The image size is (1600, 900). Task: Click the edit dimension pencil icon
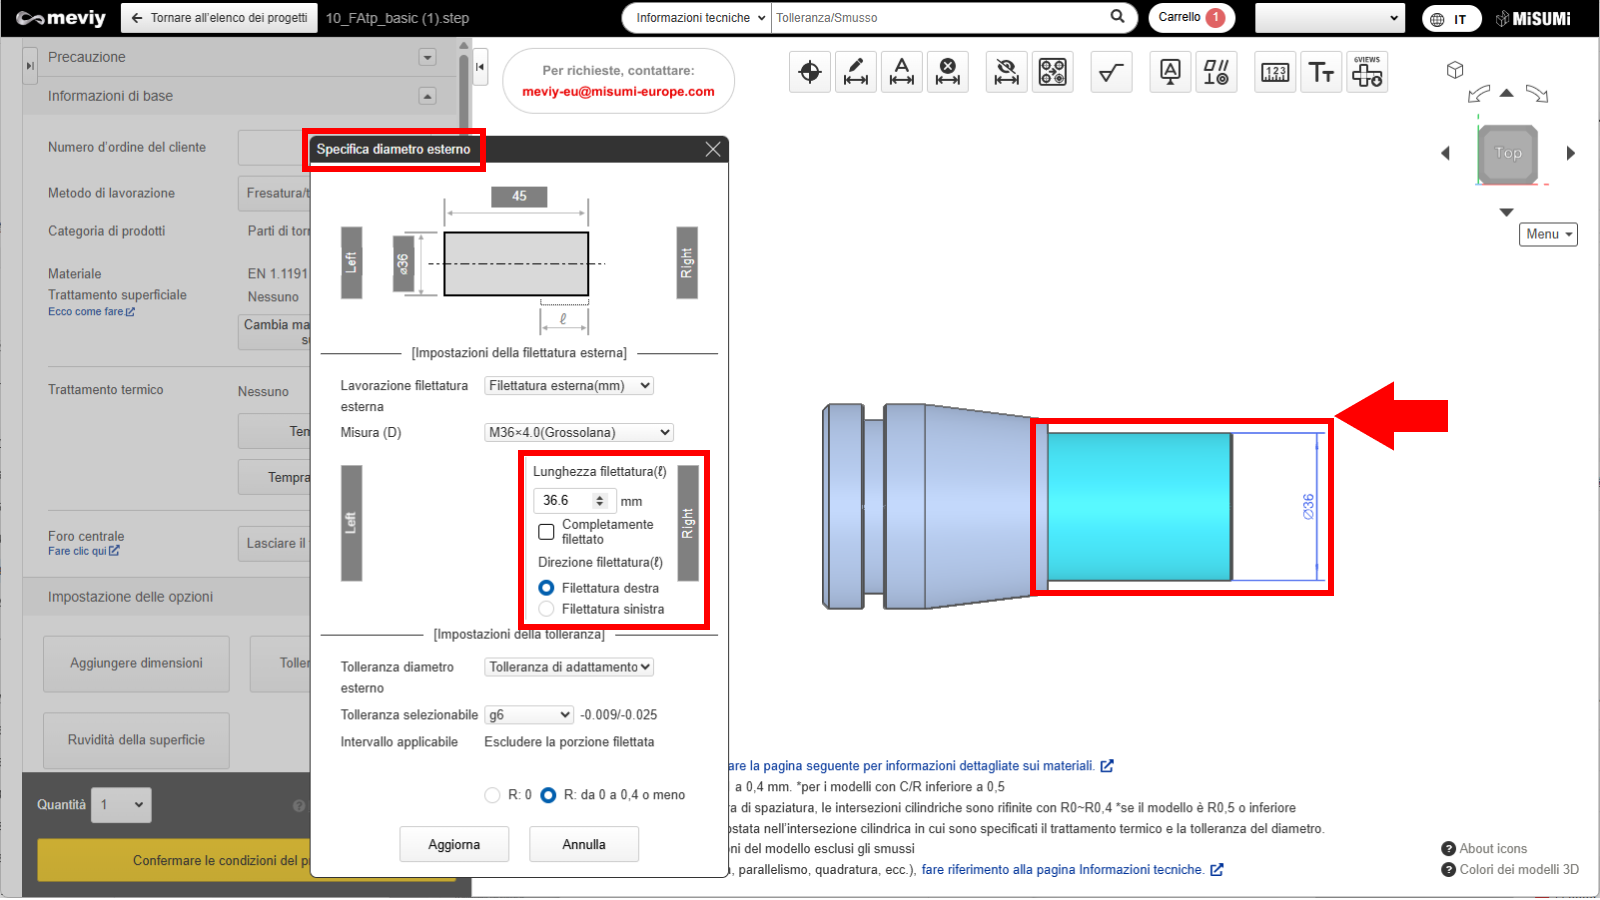point(856,72)
